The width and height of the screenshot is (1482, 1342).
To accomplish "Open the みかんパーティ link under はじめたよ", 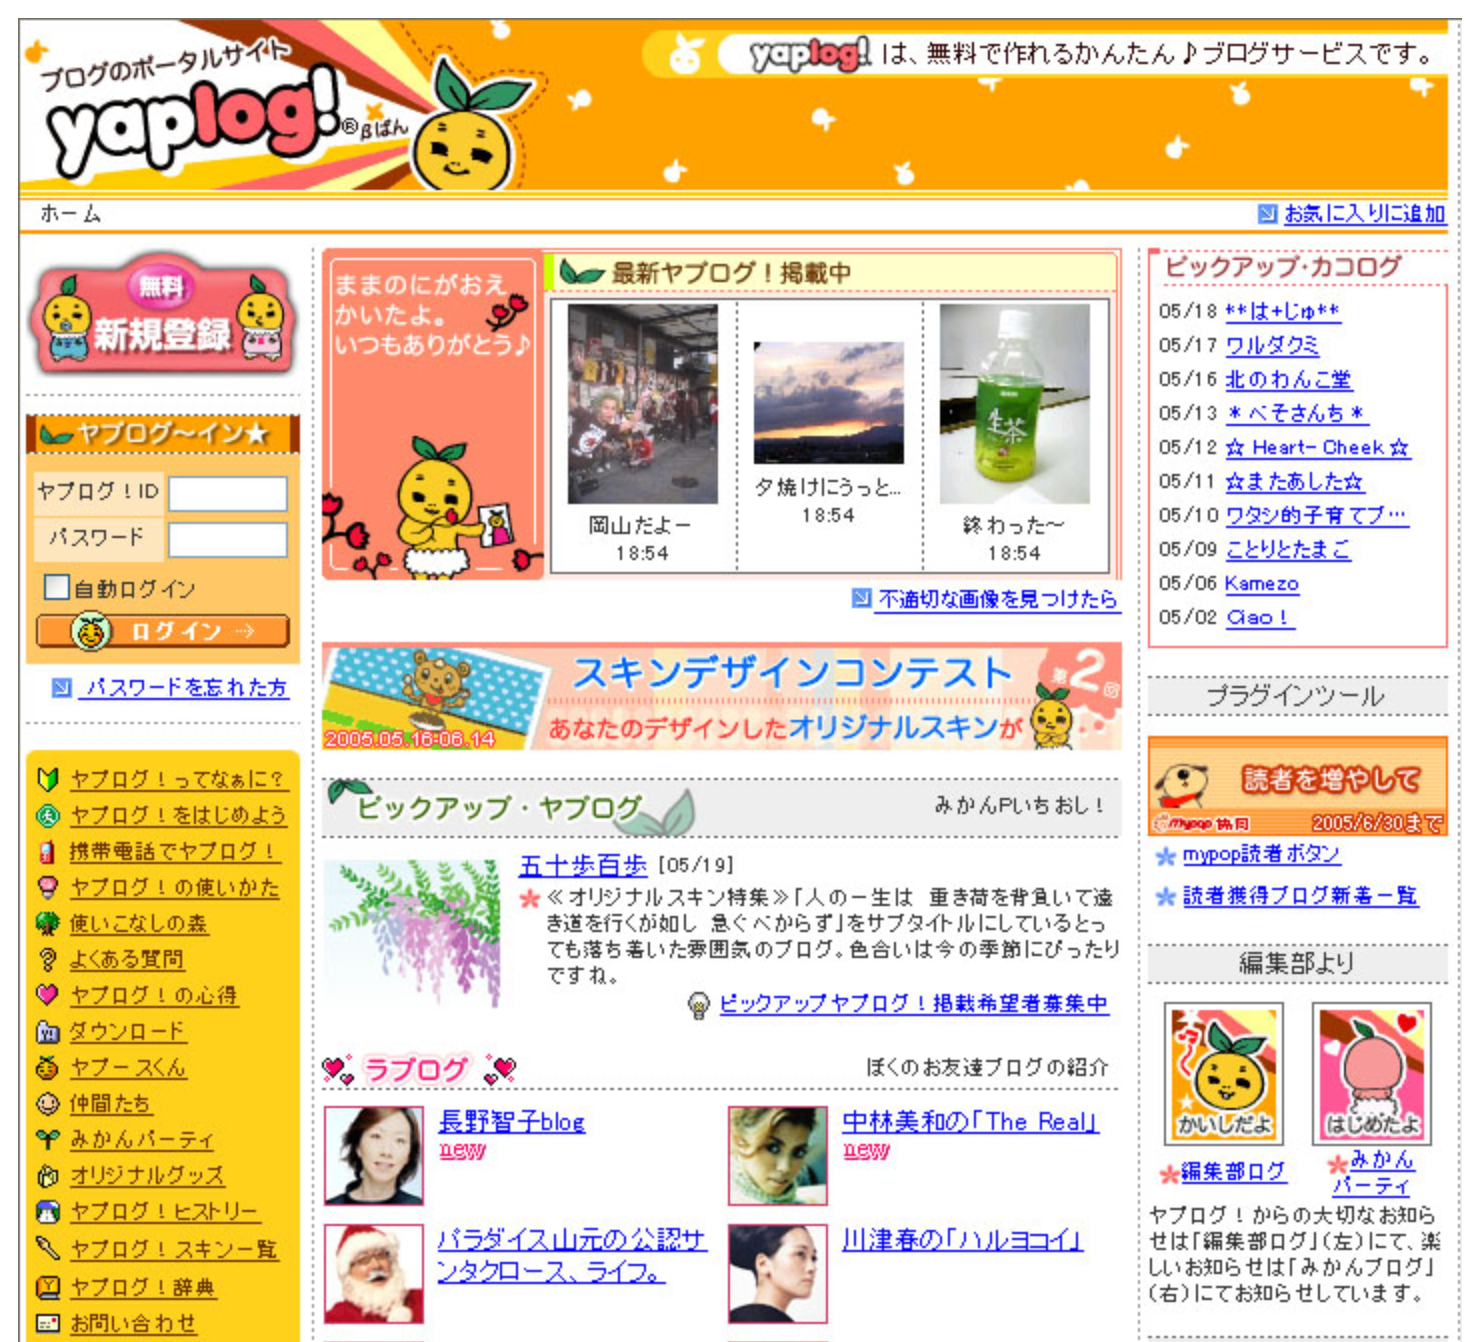I will (1374, 1172).
